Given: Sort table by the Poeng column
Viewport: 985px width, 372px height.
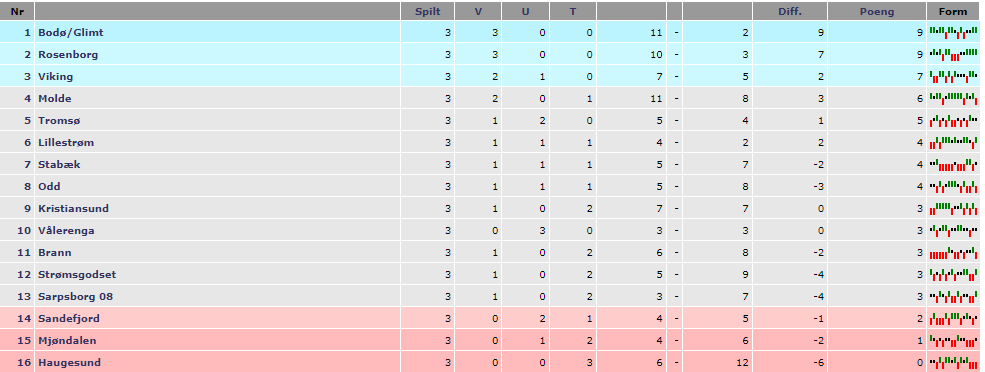Looking at the screenshot, I should click(877, 11).
